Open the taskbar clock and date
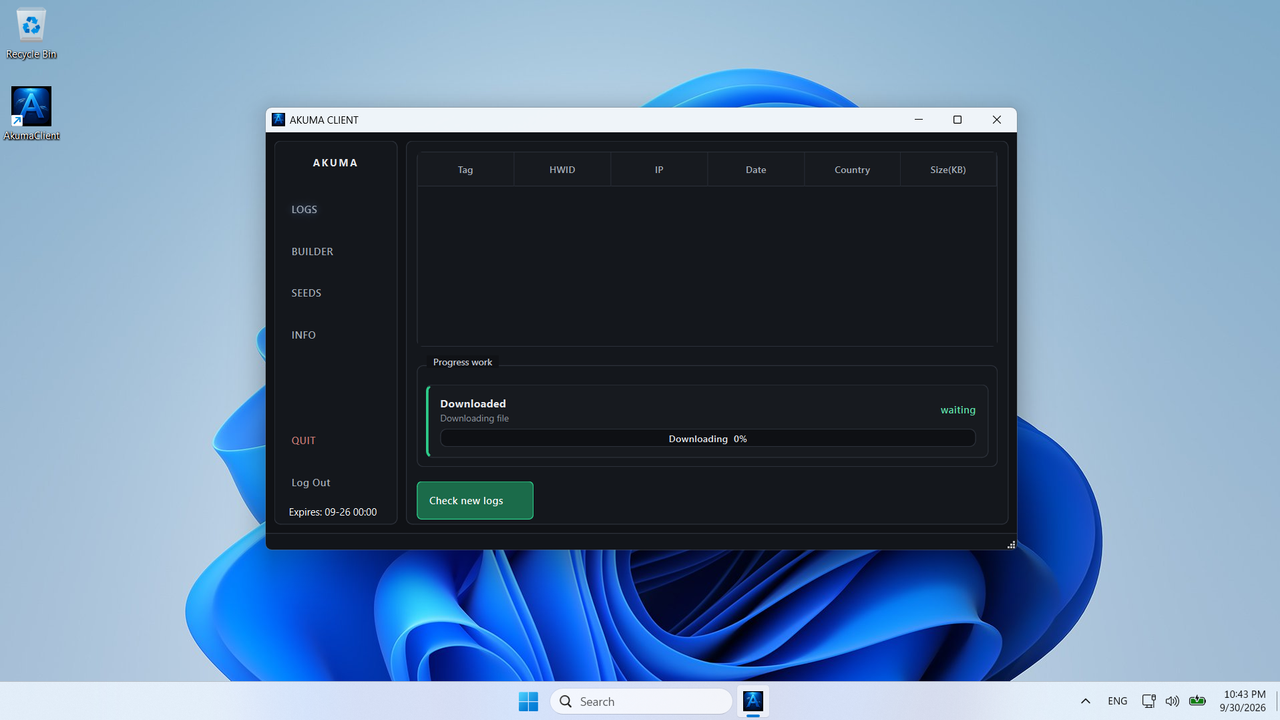This screenshot has height=720, width=1280. pyautogui.click(x=1244, y=701)
